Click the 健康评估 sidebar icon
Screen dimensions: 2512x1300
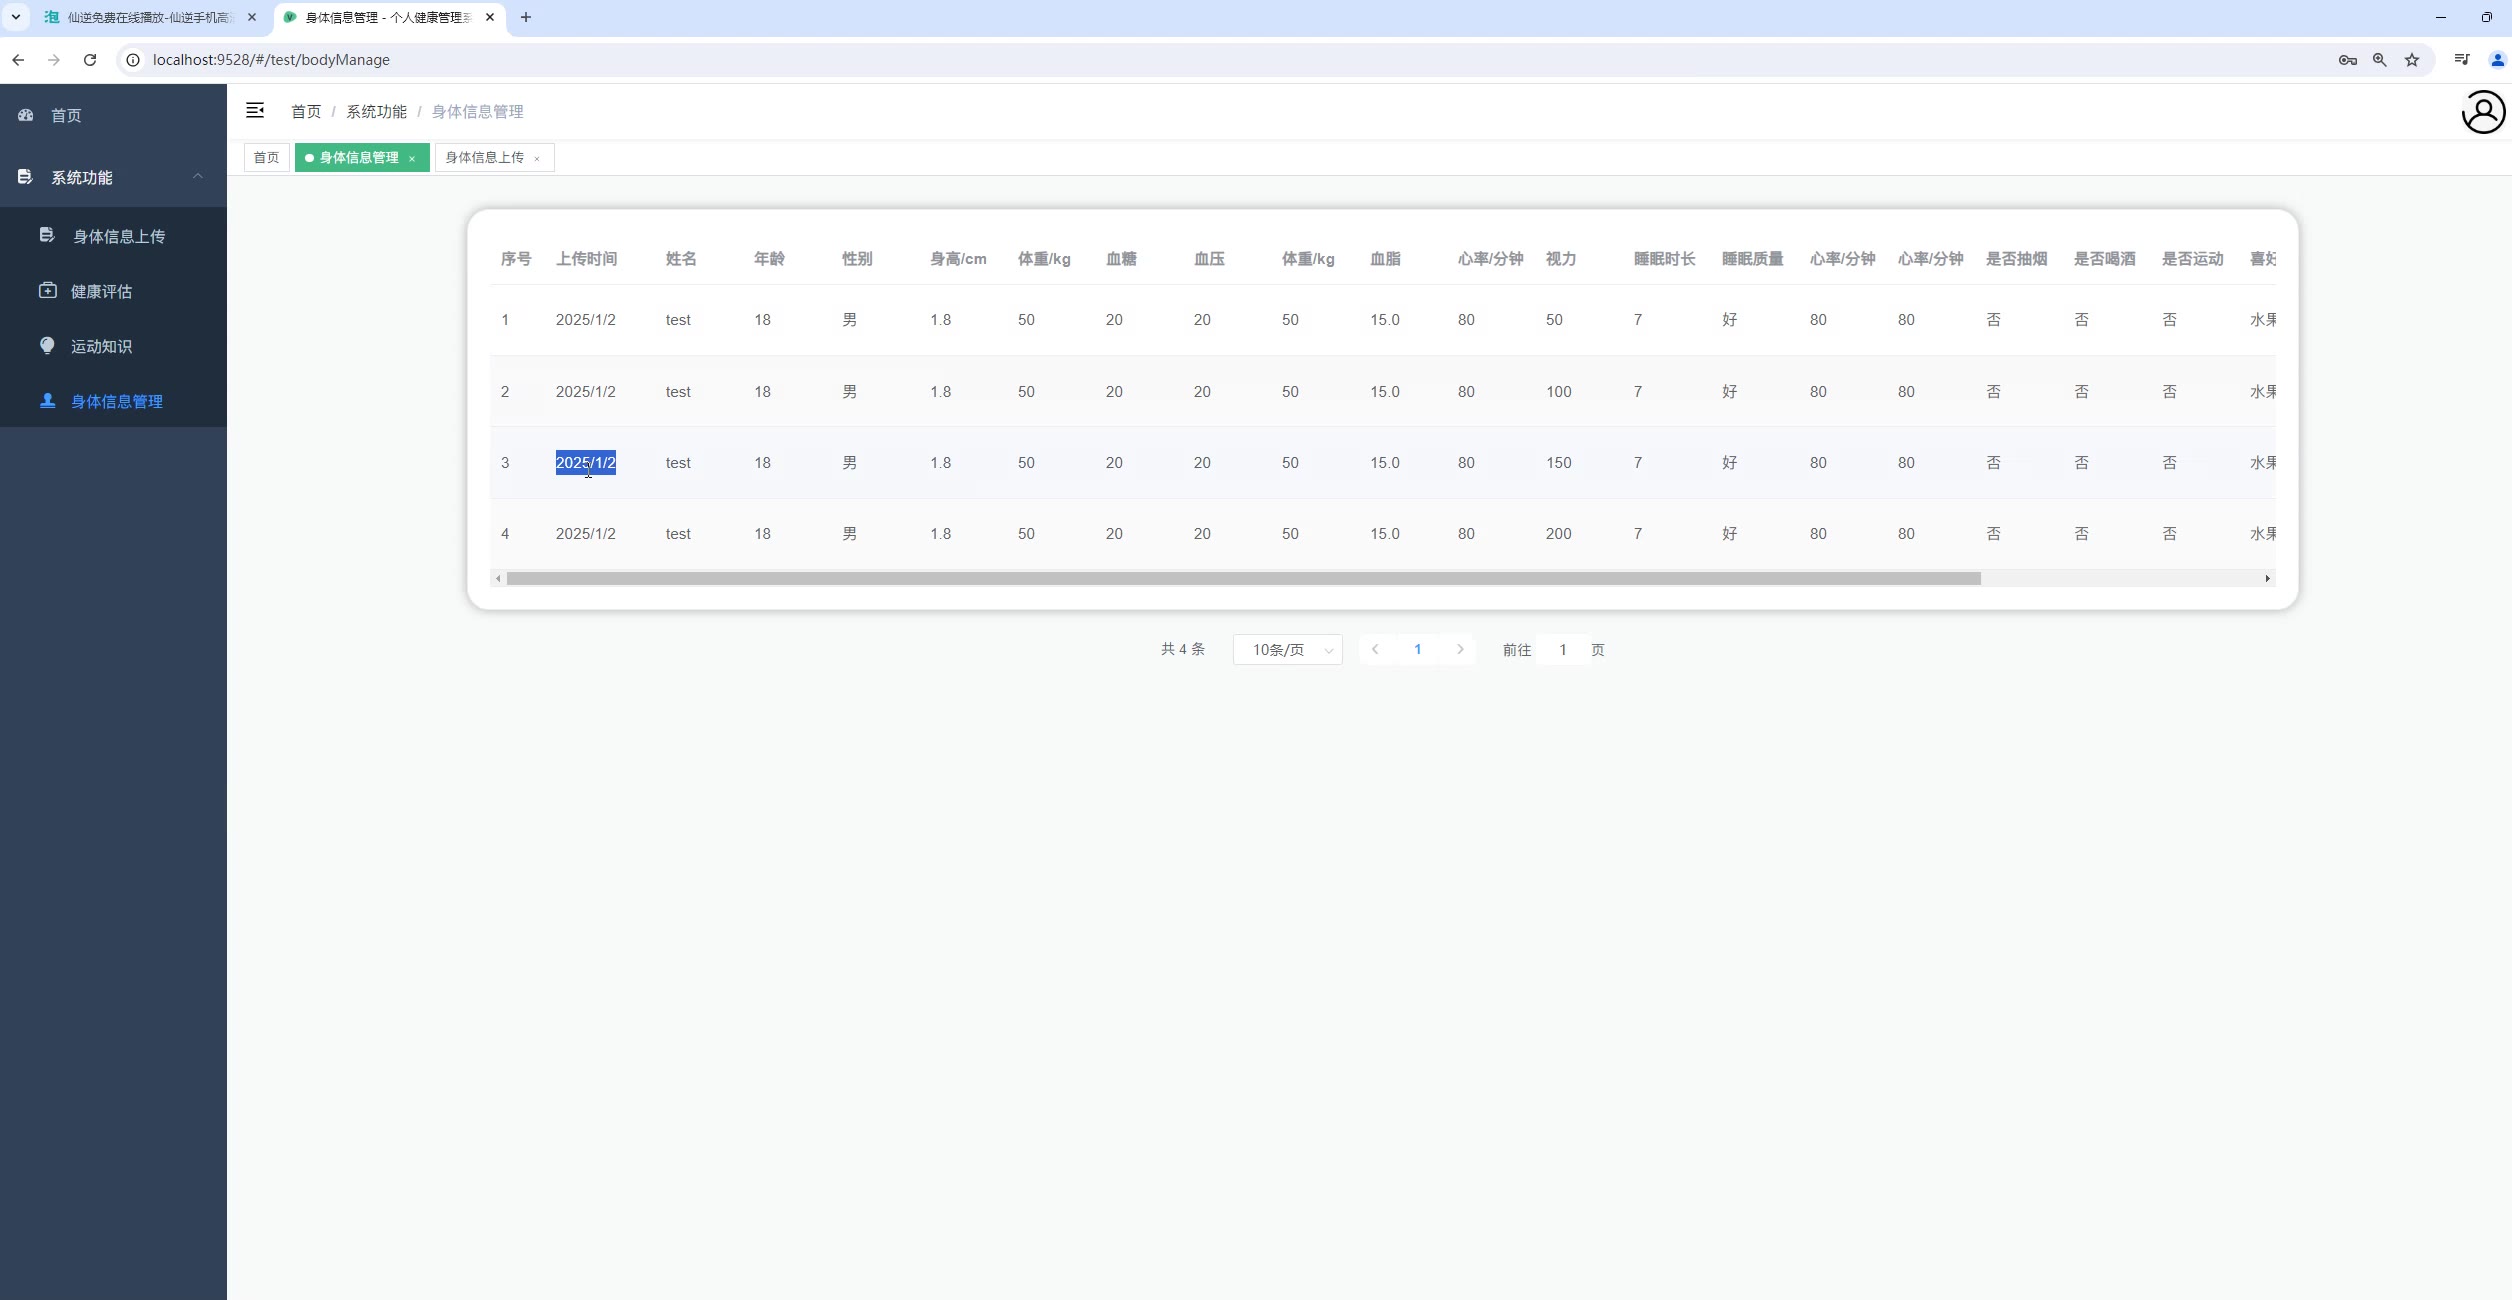[47, 290]
